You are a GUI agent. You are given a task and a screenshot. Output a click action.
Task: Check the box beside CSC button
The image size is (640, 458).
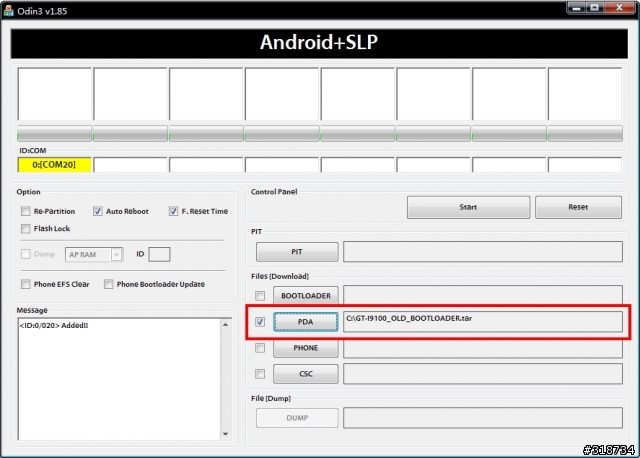coord(260,374)
